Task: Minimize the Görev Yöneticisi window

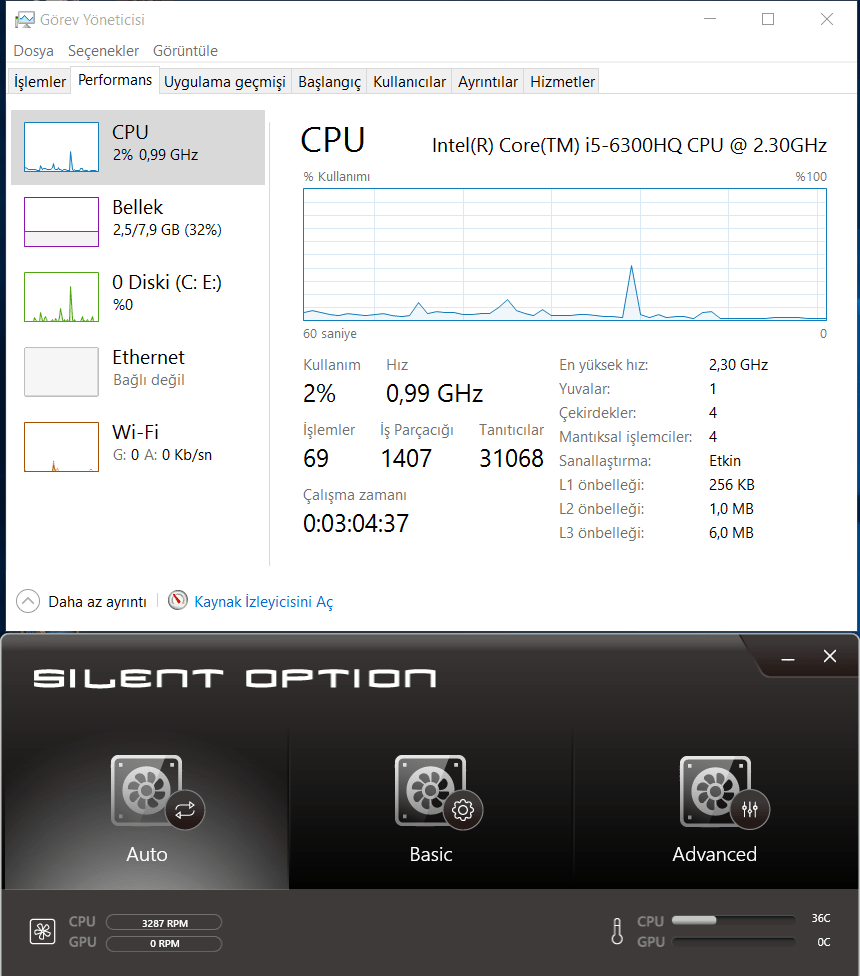Action: (710, 19)
